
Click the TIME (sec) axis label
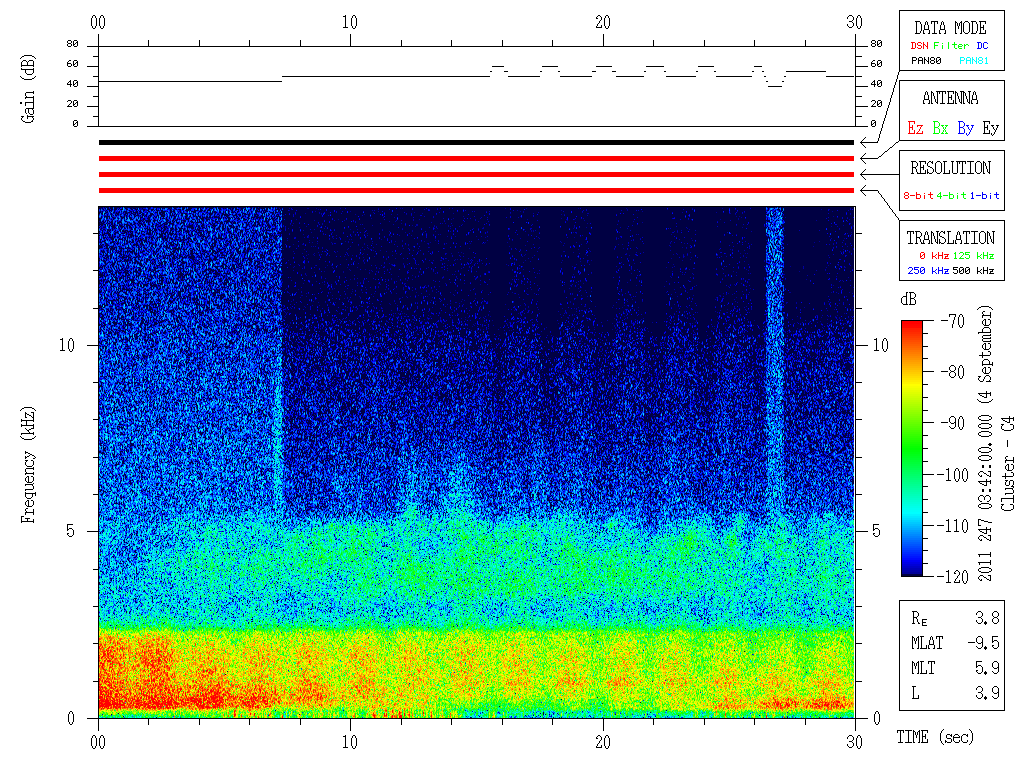pos(935,737)
